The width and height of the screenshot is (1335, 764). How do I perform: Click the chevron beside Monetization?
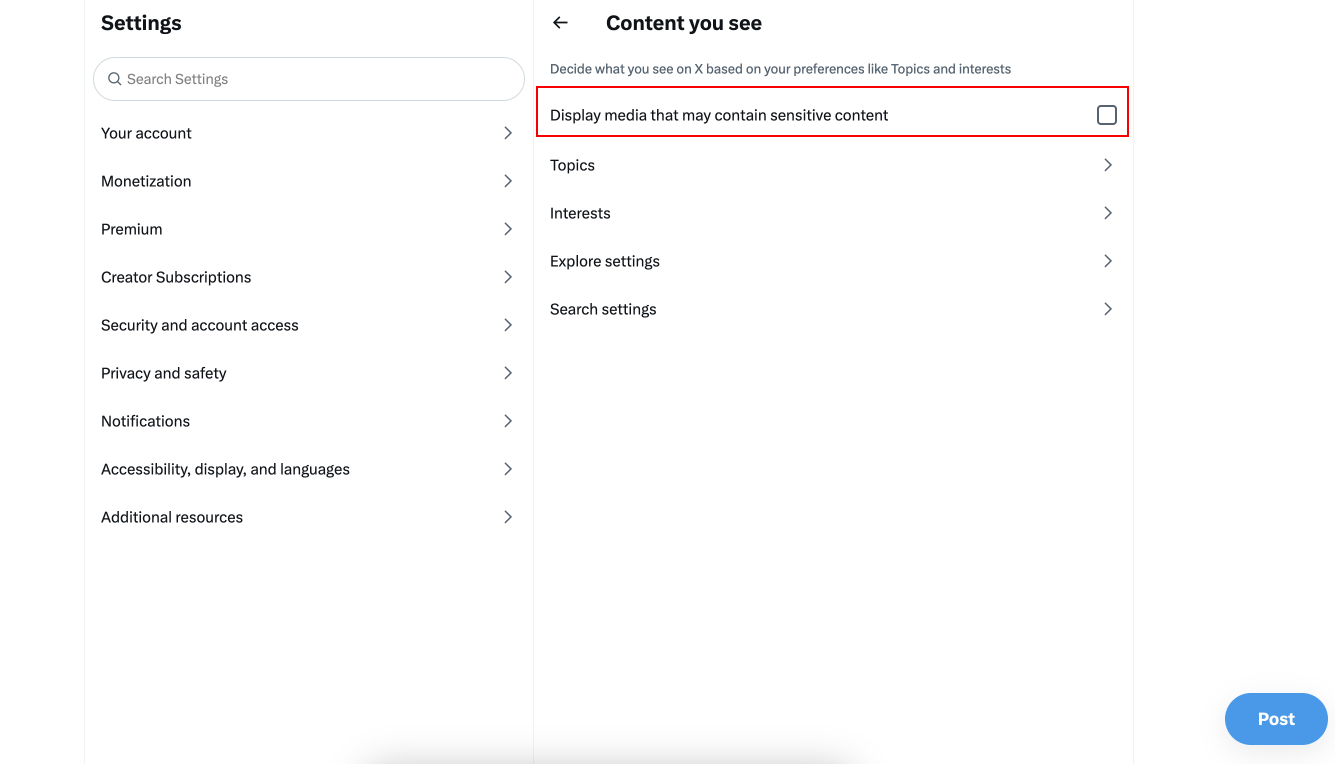click(x=508, y=180)
